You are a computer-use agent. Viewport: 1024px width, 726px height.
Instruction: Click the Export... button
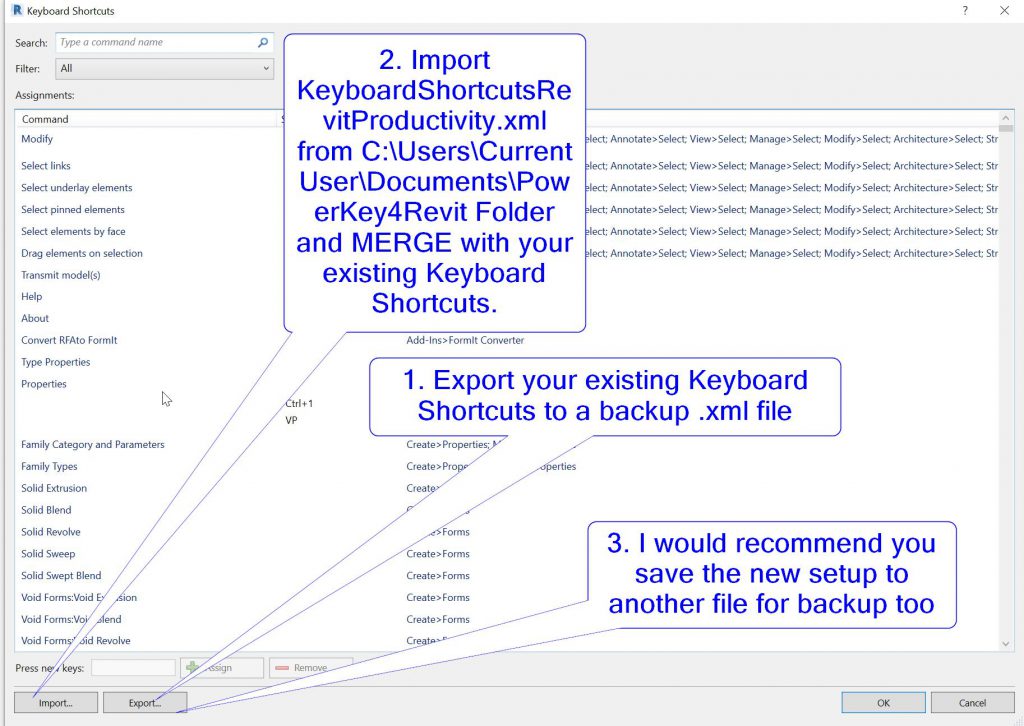pos(145,703)
